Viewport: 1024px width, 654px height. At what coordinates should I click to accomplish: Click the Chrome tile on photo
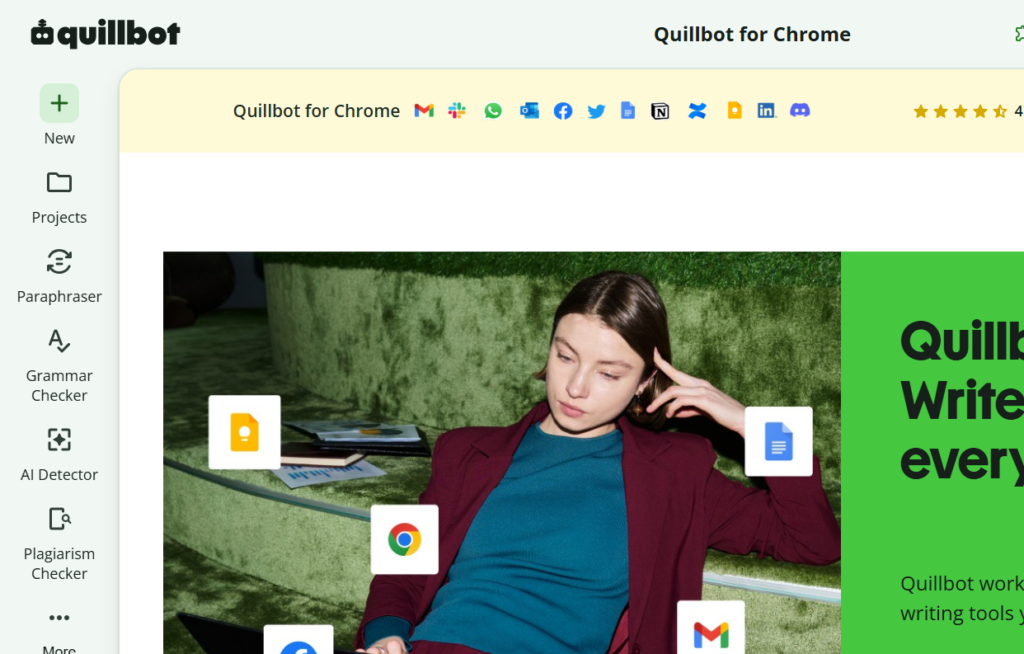[x=404, y=540]
